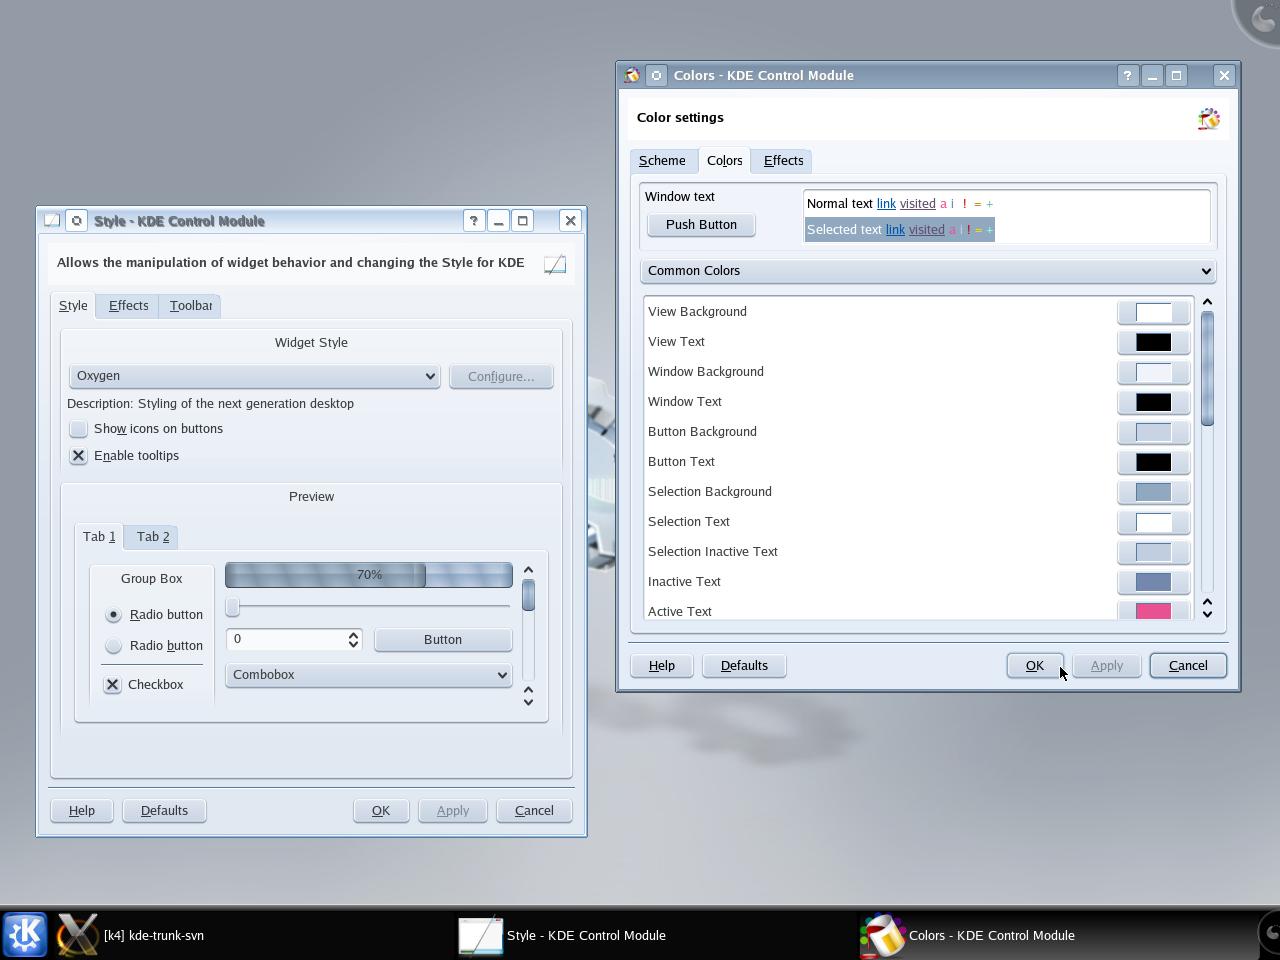
Task: Click Help in the Style window
Action: 81,810
